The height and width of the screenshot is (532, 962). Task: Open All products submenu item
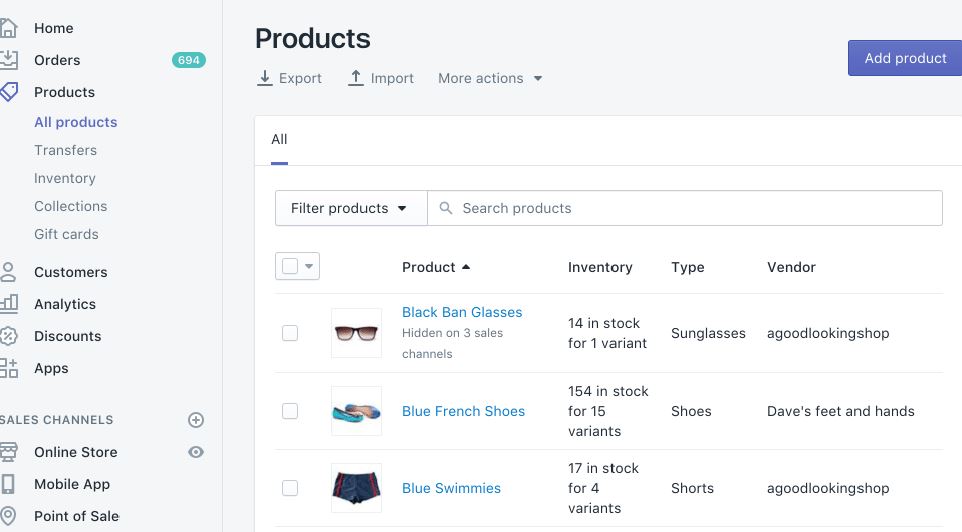[75, 122]
